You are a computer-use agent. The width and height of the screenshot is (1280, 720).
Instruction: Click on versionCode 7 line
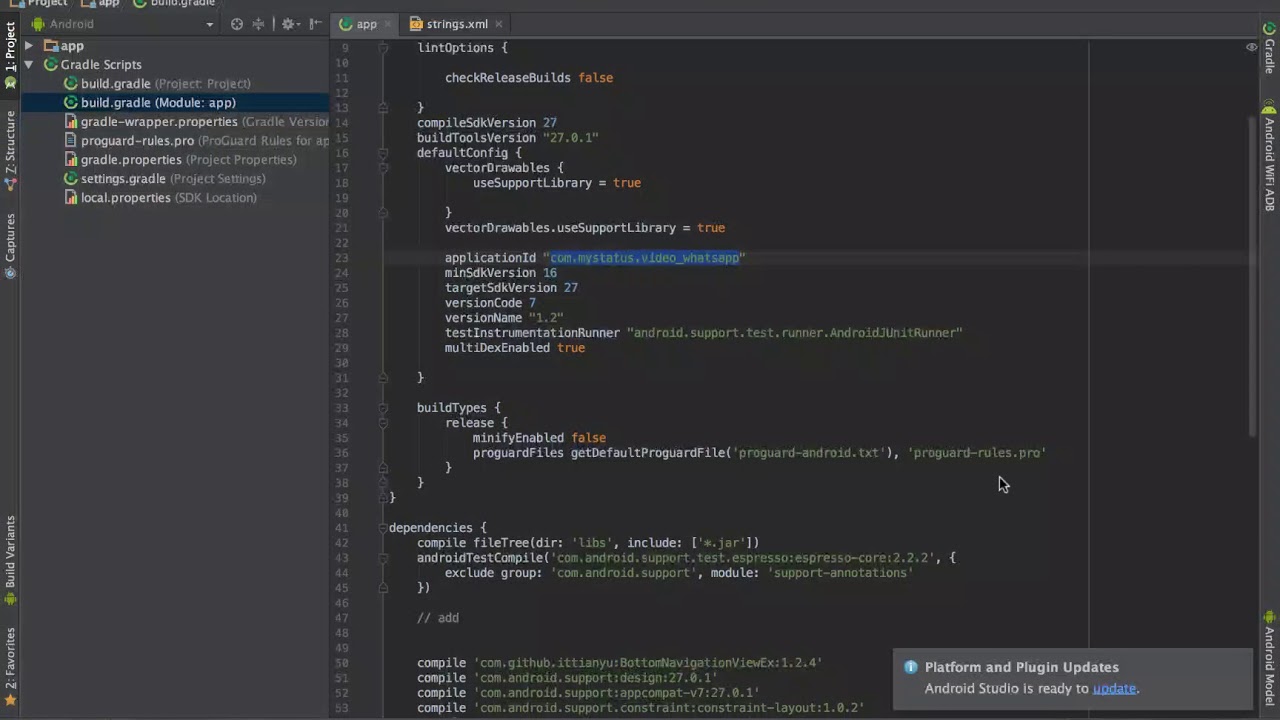[490, 303]
